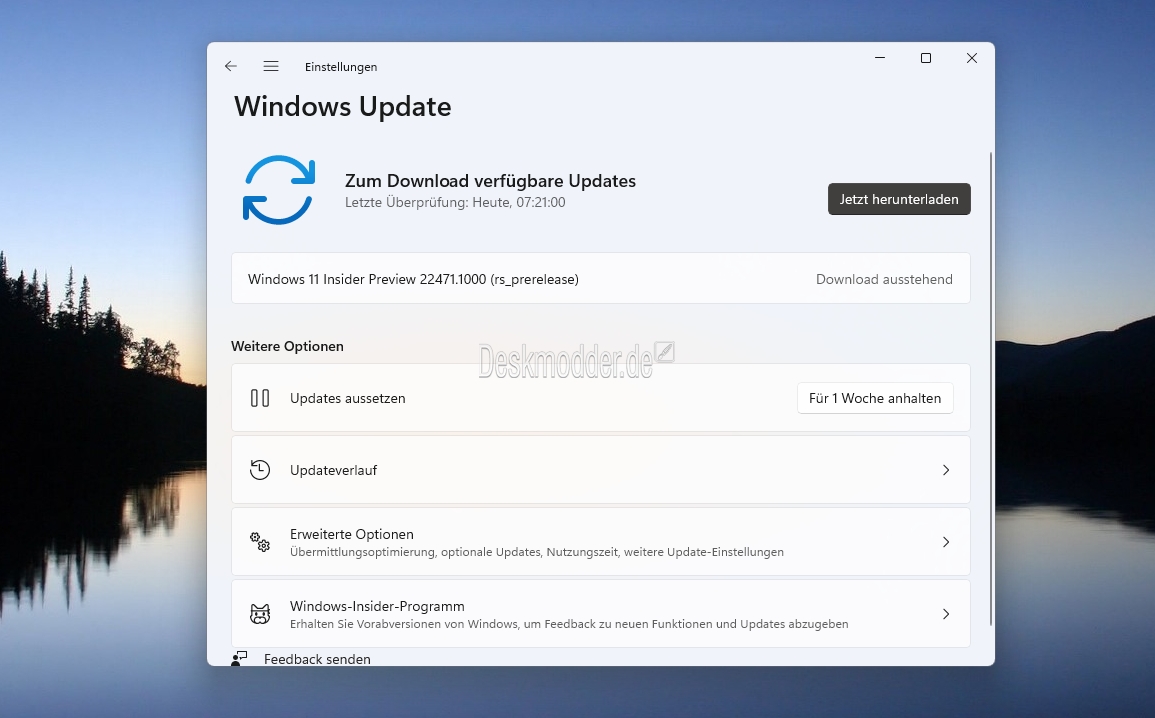The image size is (1155, 718).
Task: Expand Updateverlauf with its chevron
Action: (x=947, y=470)
